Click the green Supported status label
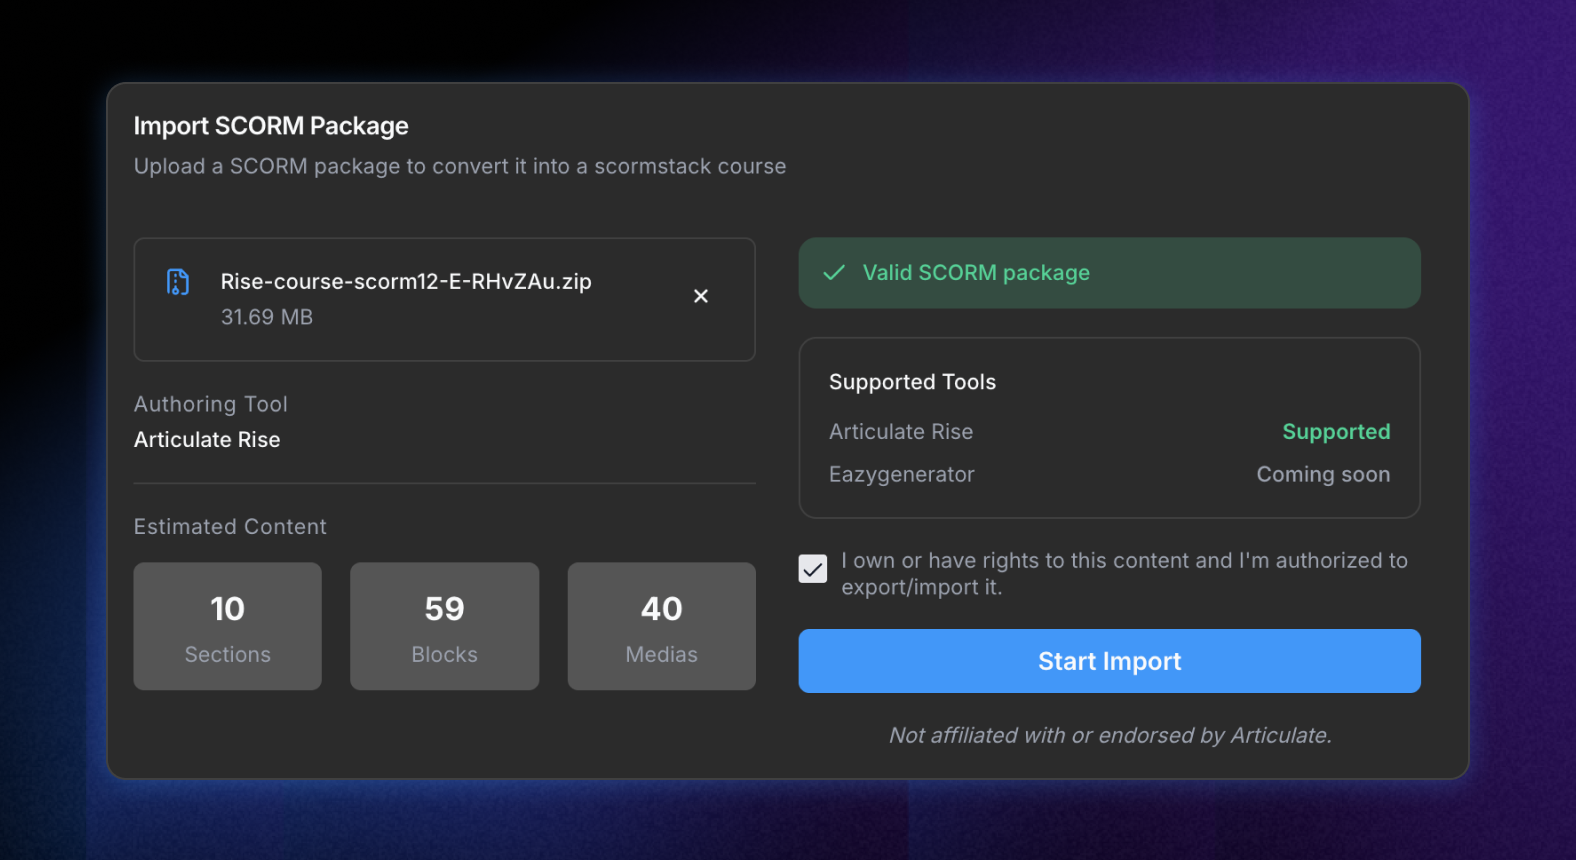This screenshot has height=860, width=1576. coord(1336,432)
